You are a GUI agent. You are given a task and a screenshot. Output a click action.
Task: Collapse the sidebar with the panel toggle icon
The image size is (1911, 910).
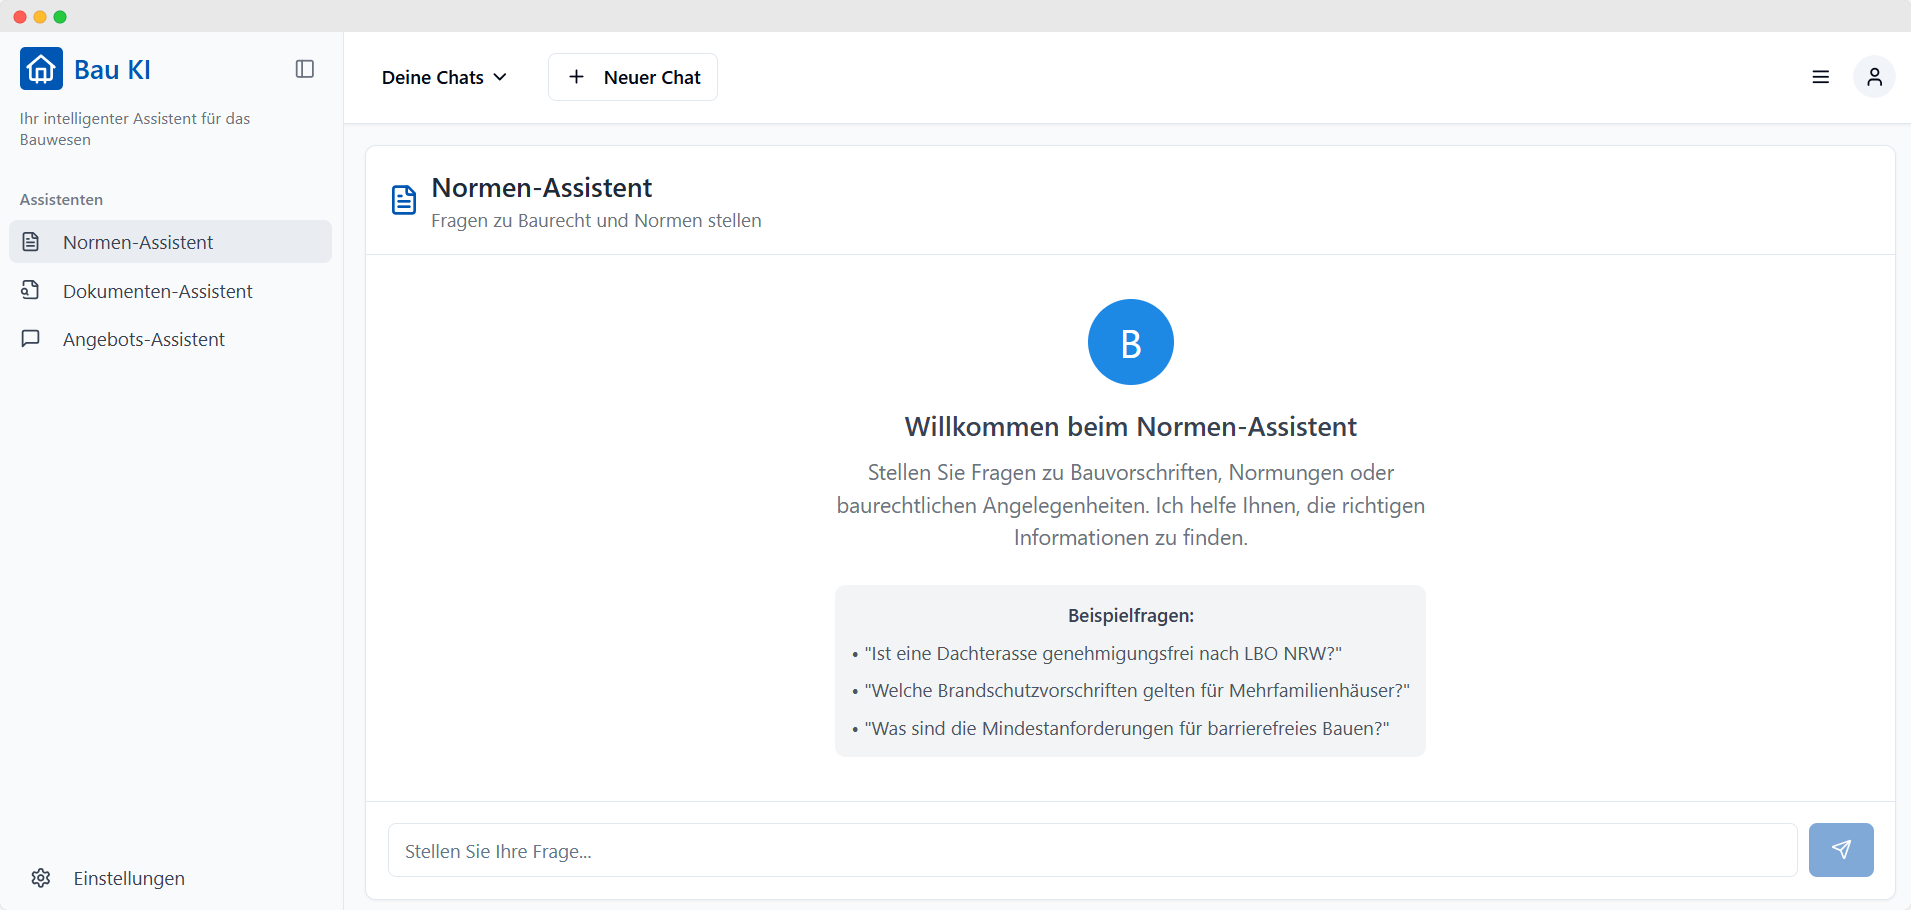(305, 69)
